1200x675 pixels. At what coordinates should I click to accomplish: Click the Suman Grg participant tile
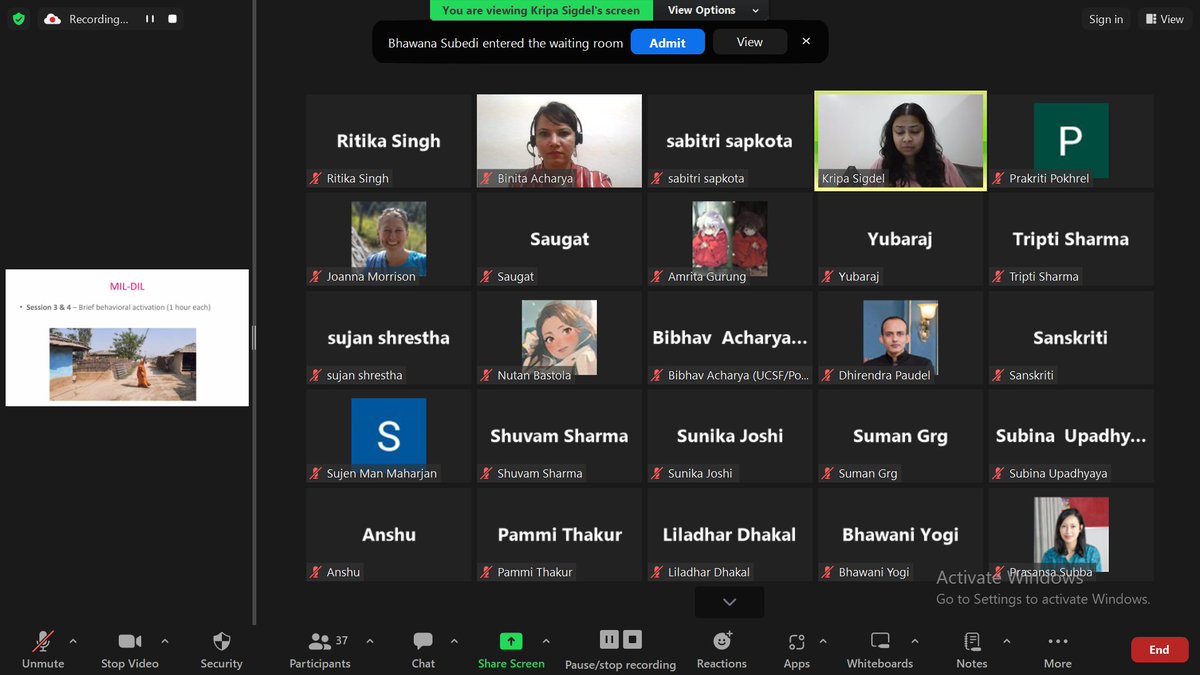click(900, 436)
